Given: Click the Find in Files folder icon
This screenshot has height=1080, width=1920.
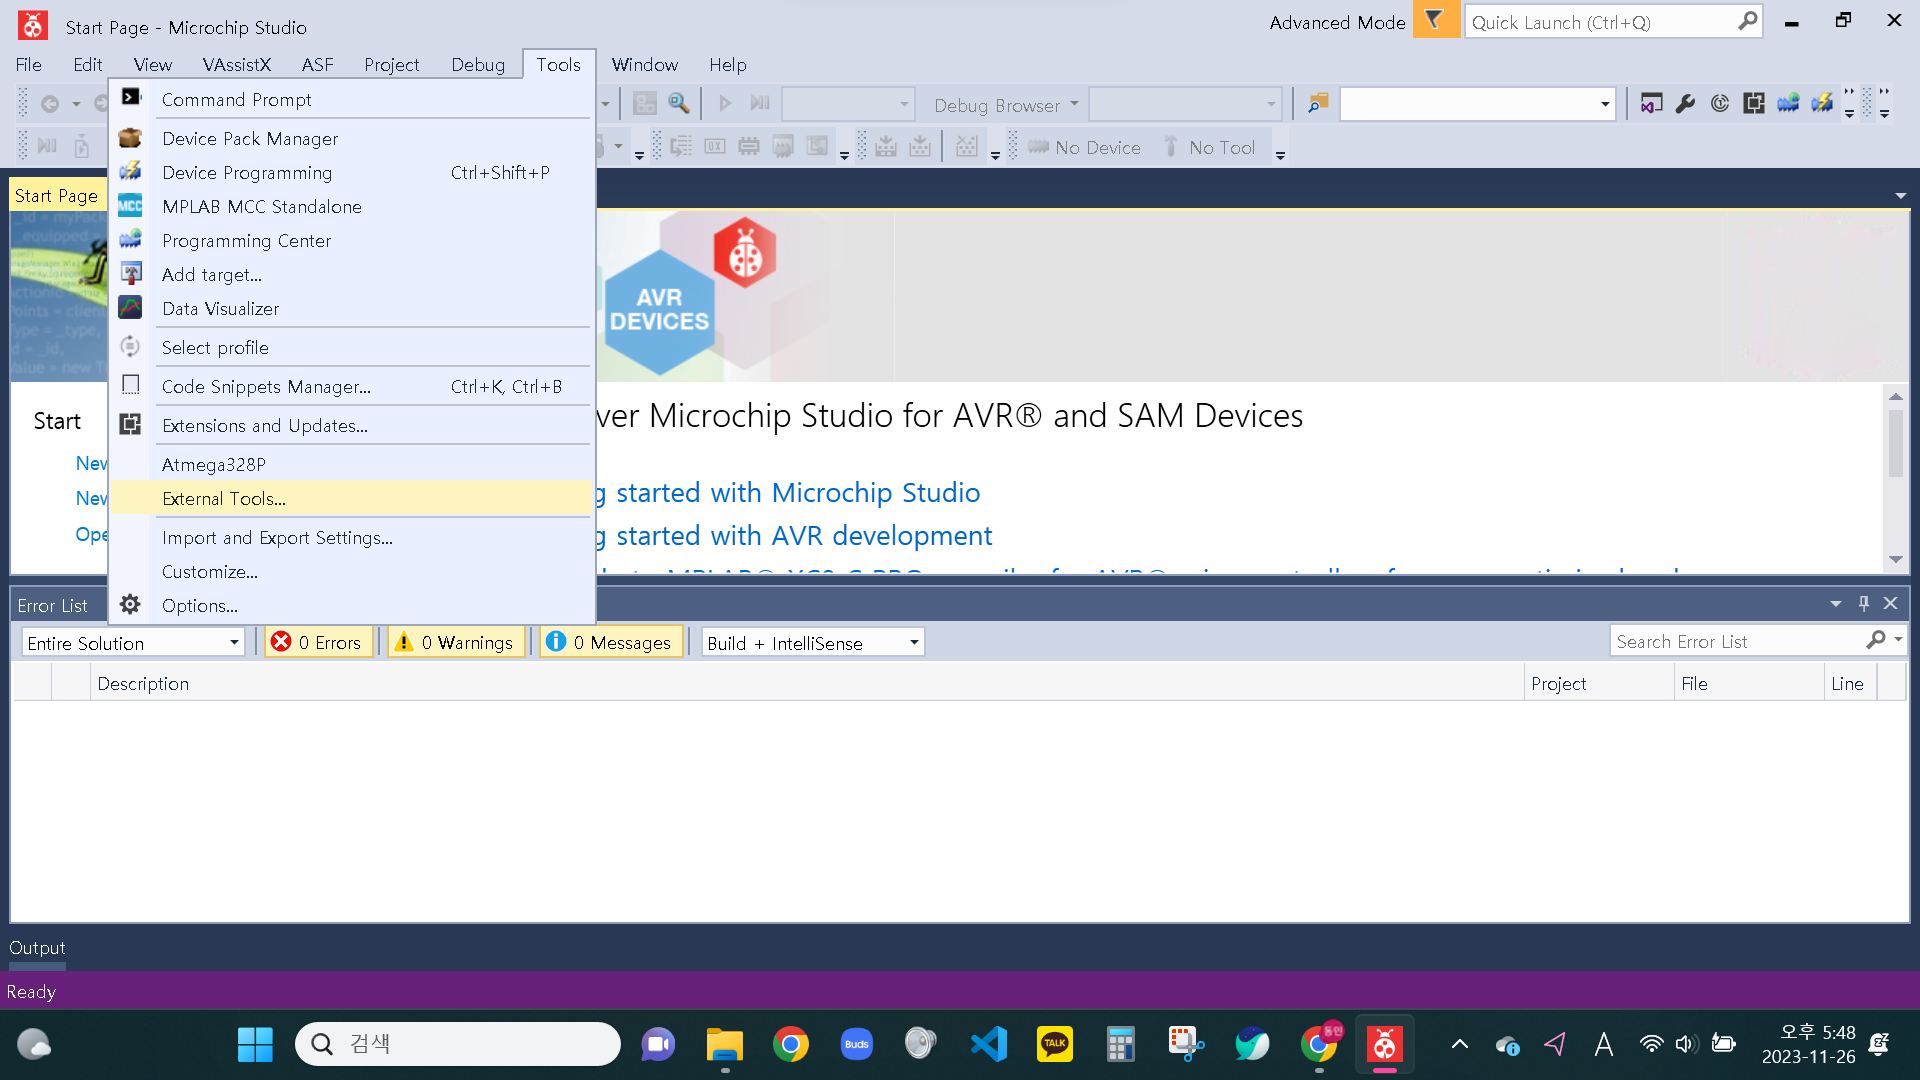Looking at the screenshot, I should point(1318,104).
